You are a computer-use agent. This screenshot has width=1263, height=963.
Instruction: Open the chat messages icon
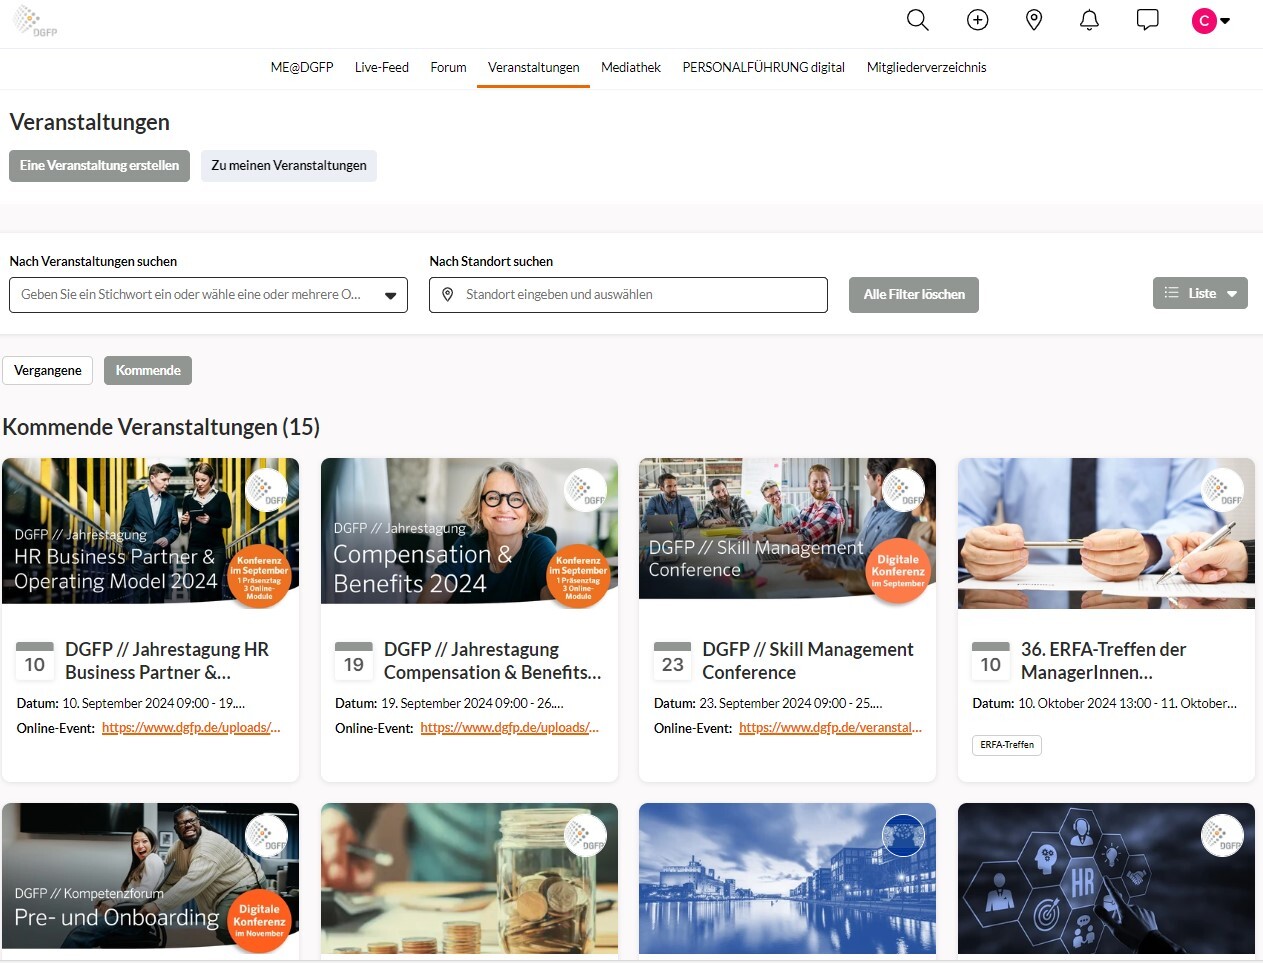pos(1147,20)
